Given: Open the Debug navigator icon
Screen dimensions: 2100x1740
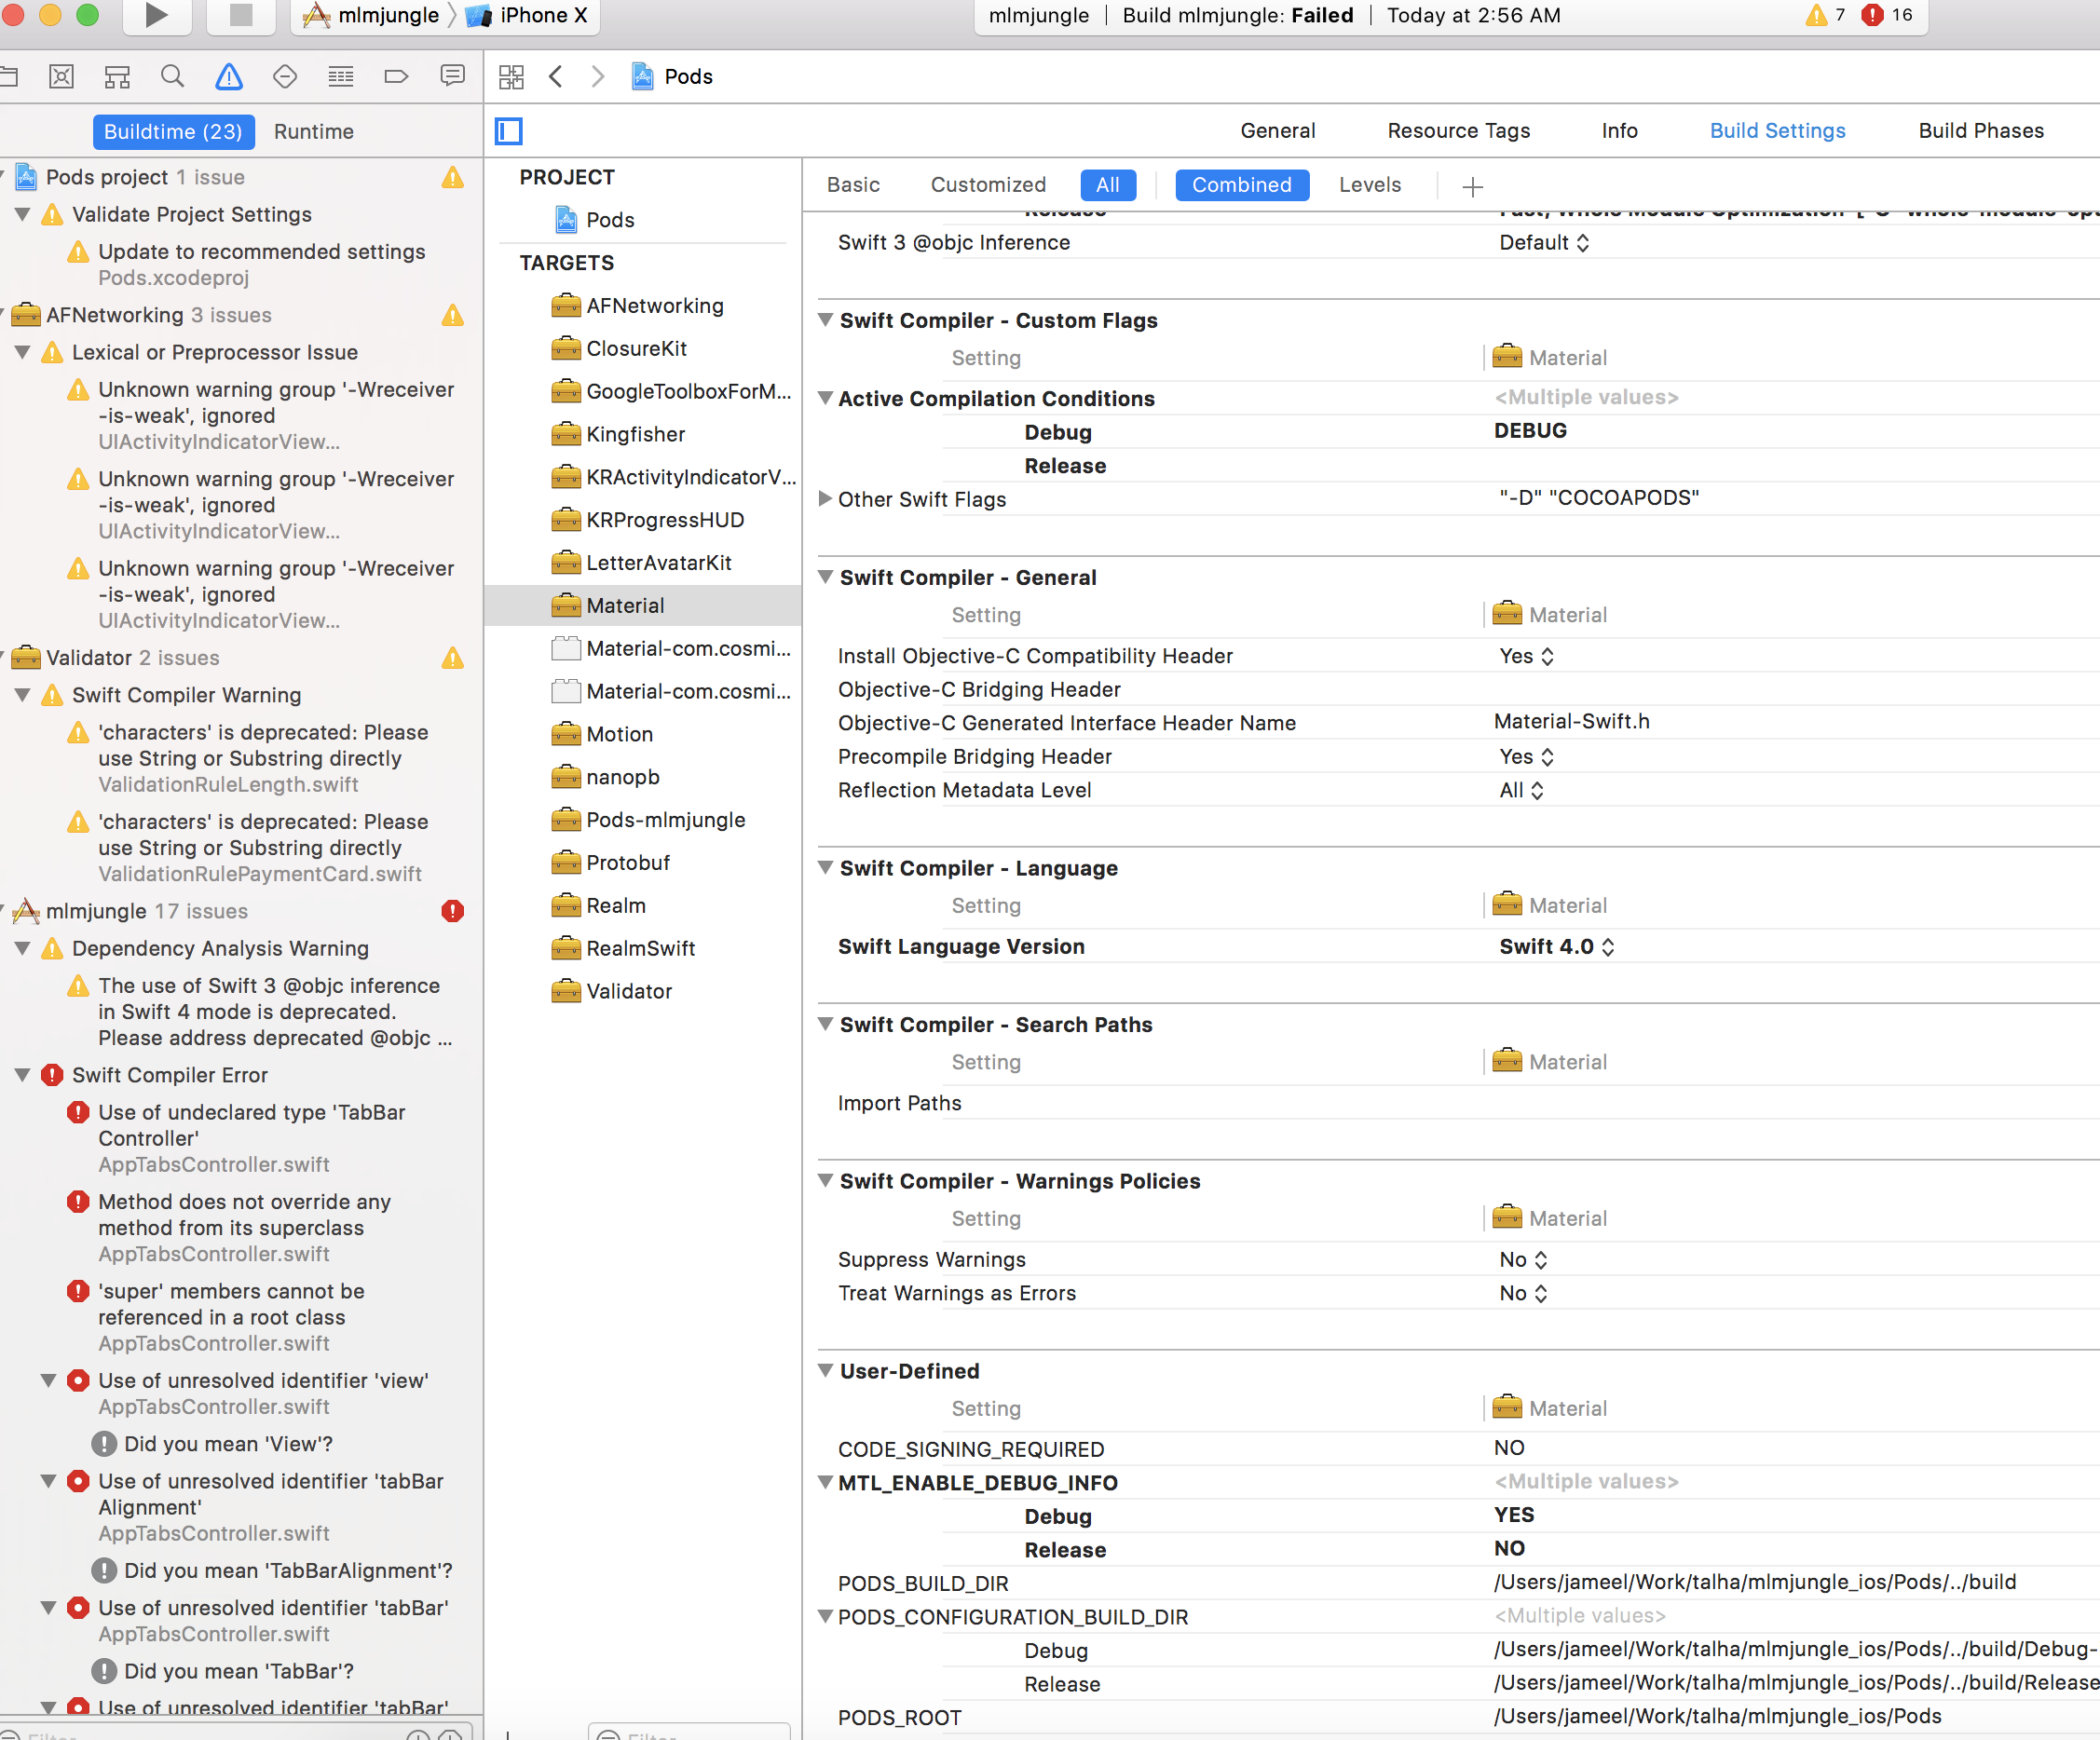Looking at the screenshot, I should (341, 77).
